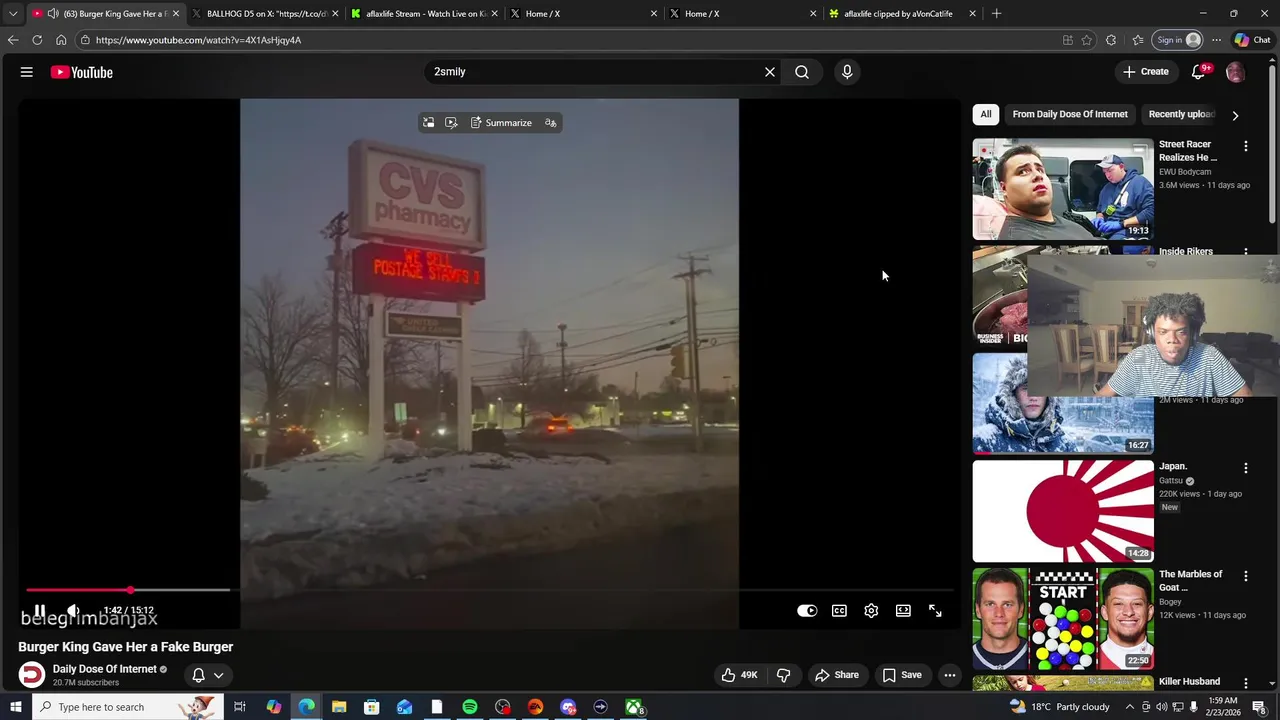Open Task View on the taskbar
1280x720 pixels.
click(240, 707)
